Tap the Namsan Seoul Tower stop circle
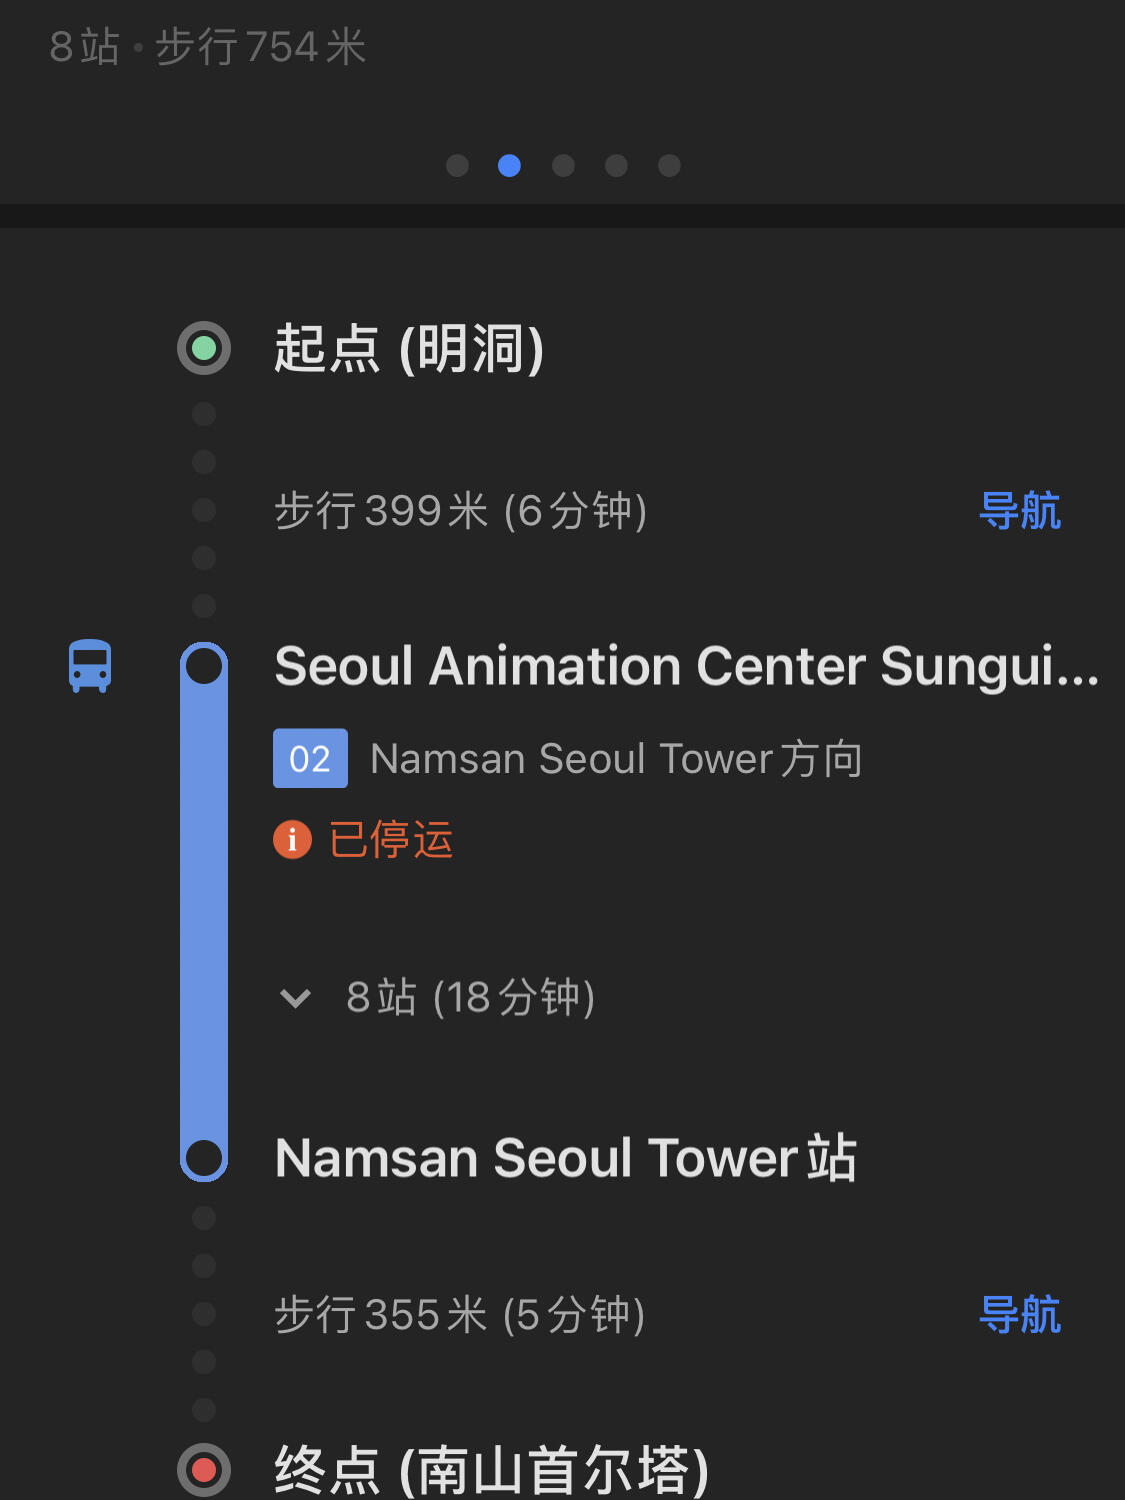The image size is (1125, 1500). [204, 1158]
